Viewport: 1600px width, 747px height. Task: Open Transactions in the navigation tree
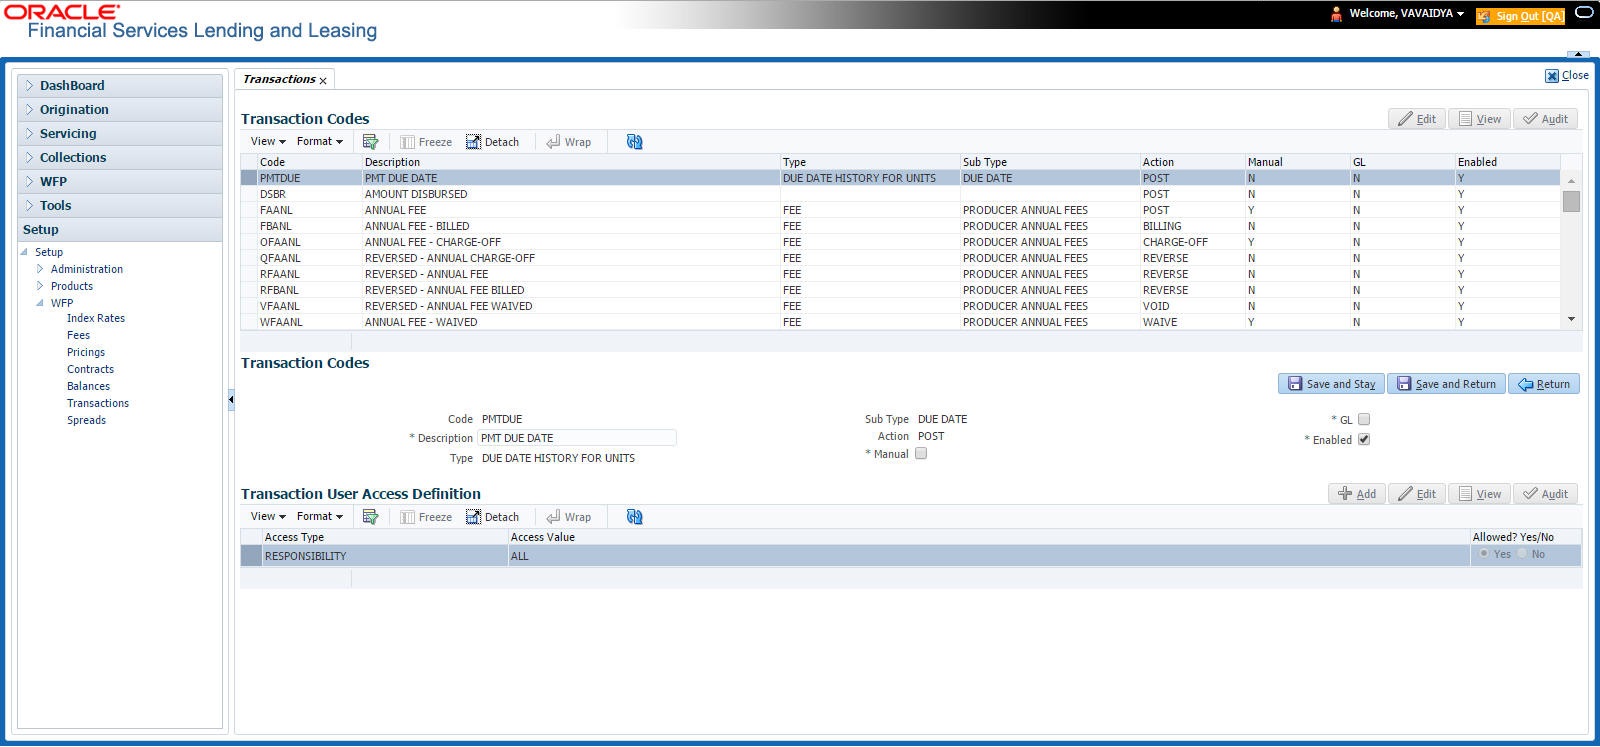98,403
